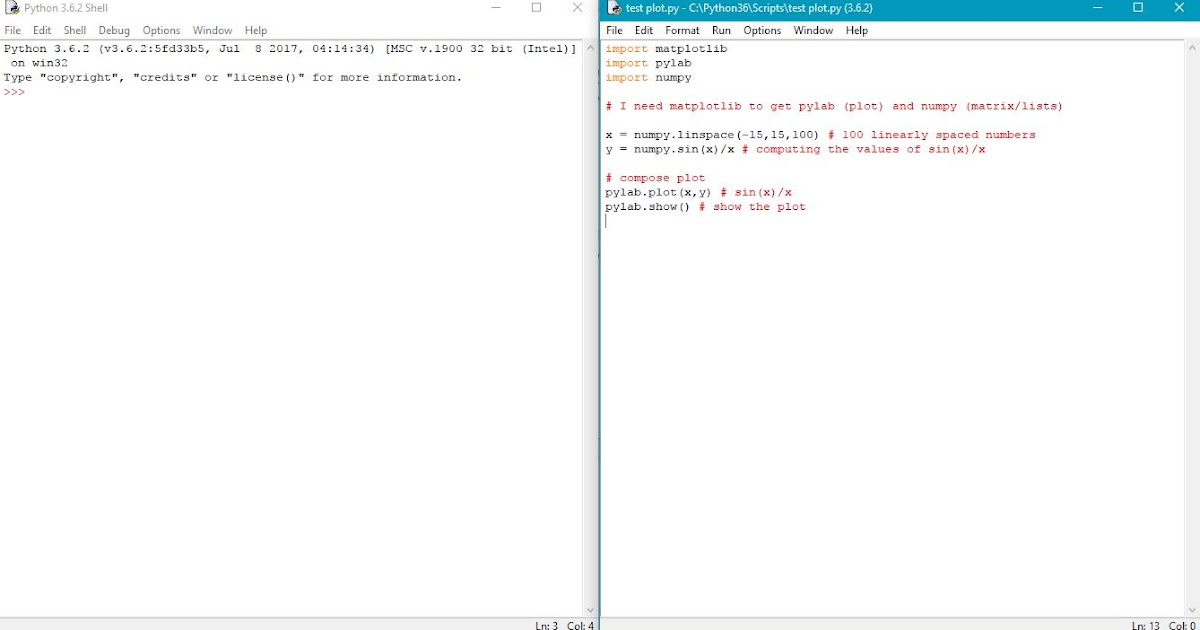Open the Run menu
Screen dimensions: 1200x630
click(x=720, y=30)
